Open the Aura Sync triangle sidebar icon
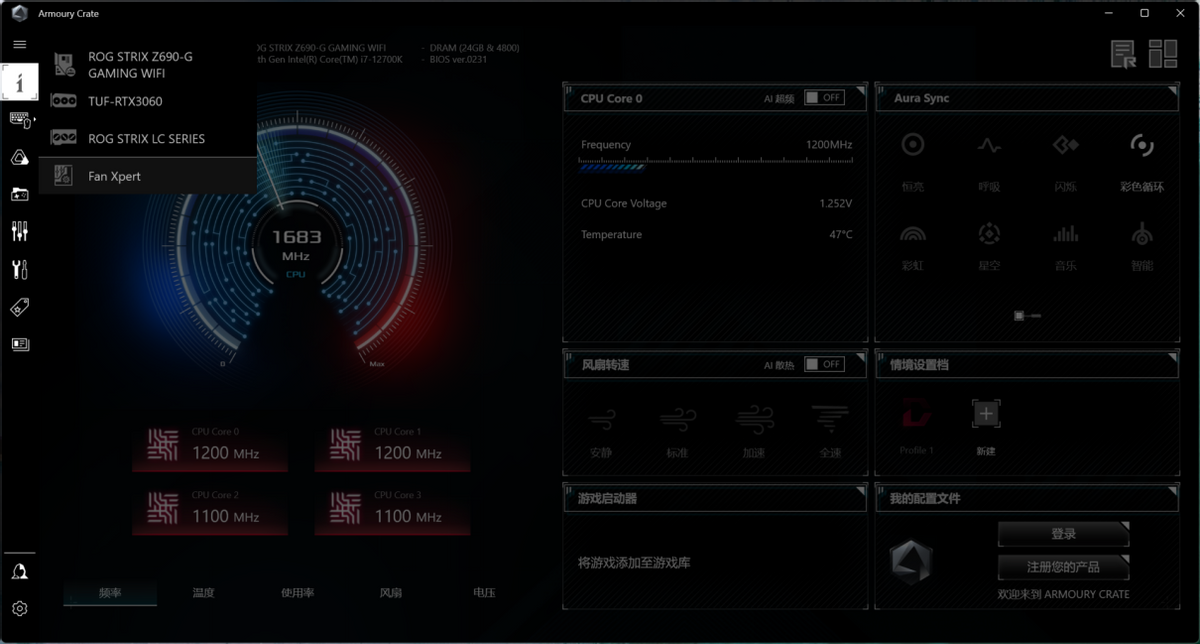 point(20,157)
